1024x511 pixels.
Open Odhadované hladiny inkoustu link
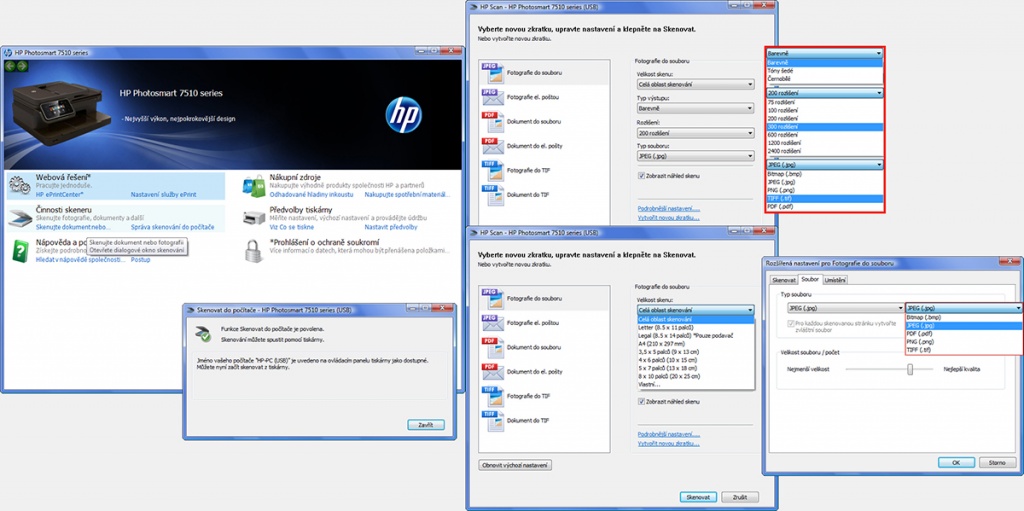click(312, 194)
